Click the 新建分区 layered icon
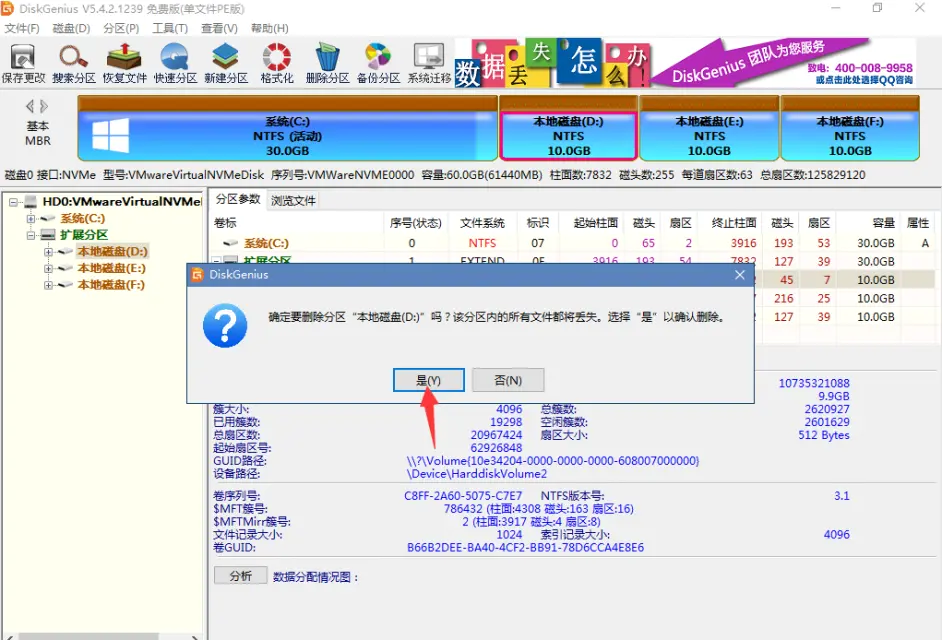 [x=226, y=63]
